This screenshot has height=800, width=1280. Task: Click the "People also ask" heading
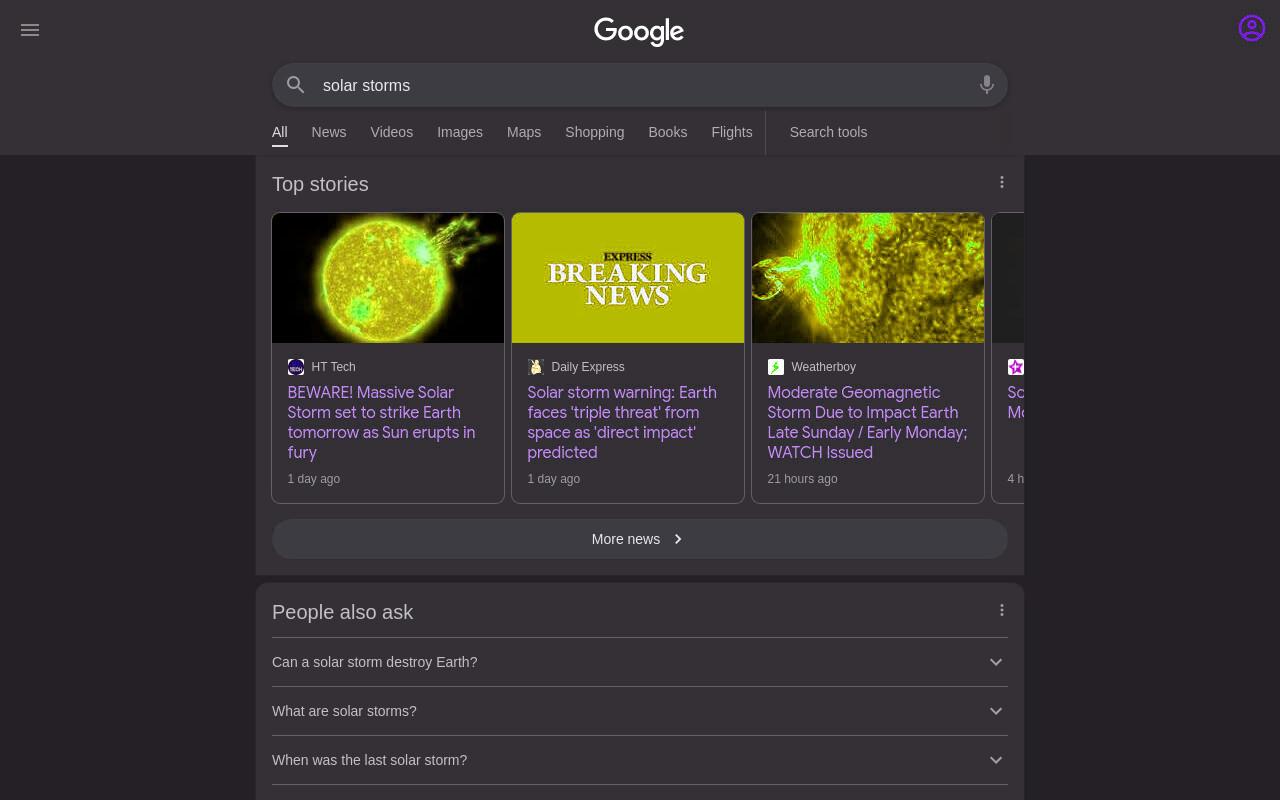pyautogui.click(x=342, y=612)
